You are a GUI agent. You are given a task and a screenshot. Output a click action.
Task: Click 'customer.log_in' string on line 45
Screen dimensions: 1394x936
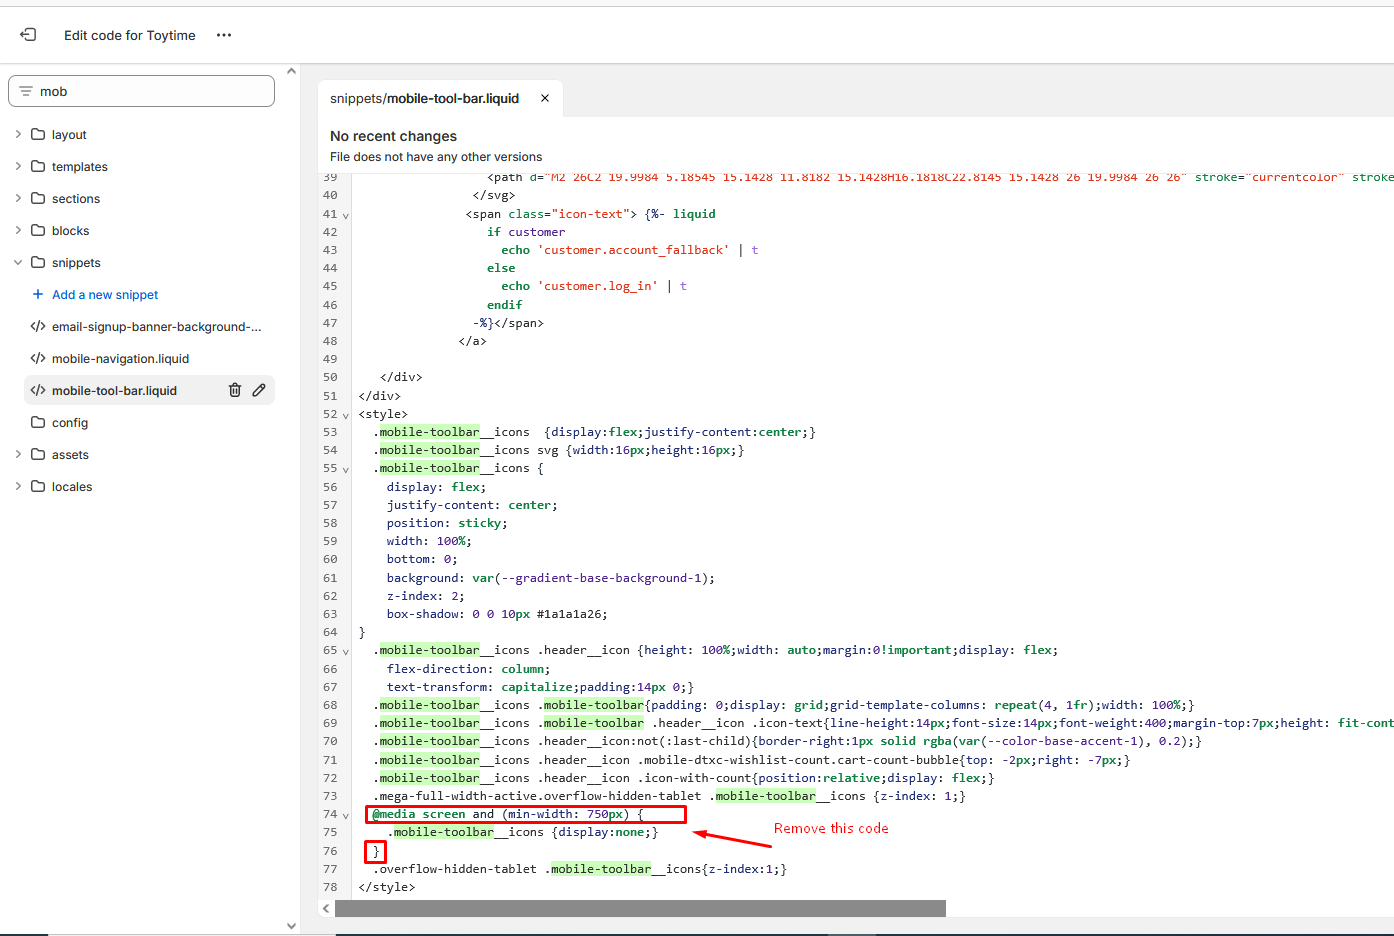598,286
